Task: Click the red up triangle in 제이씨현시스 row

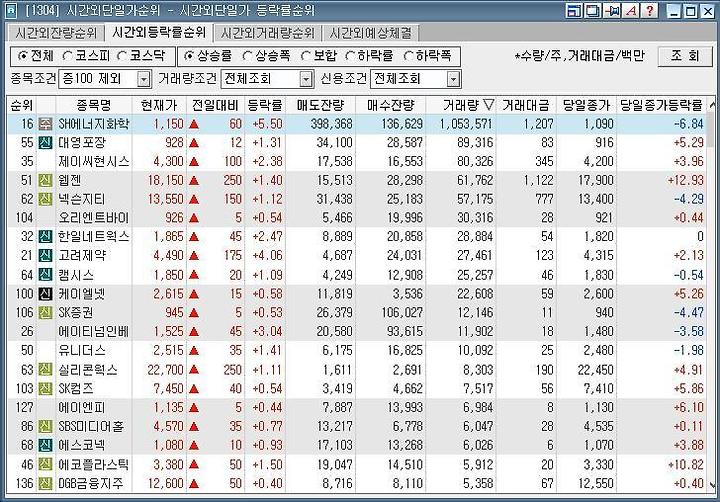Action: [194, 161]
